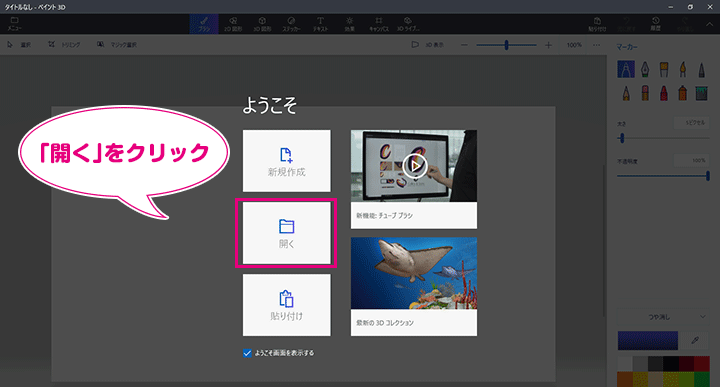Select the ブラシ brushes tool

click(x=204, y=24)
